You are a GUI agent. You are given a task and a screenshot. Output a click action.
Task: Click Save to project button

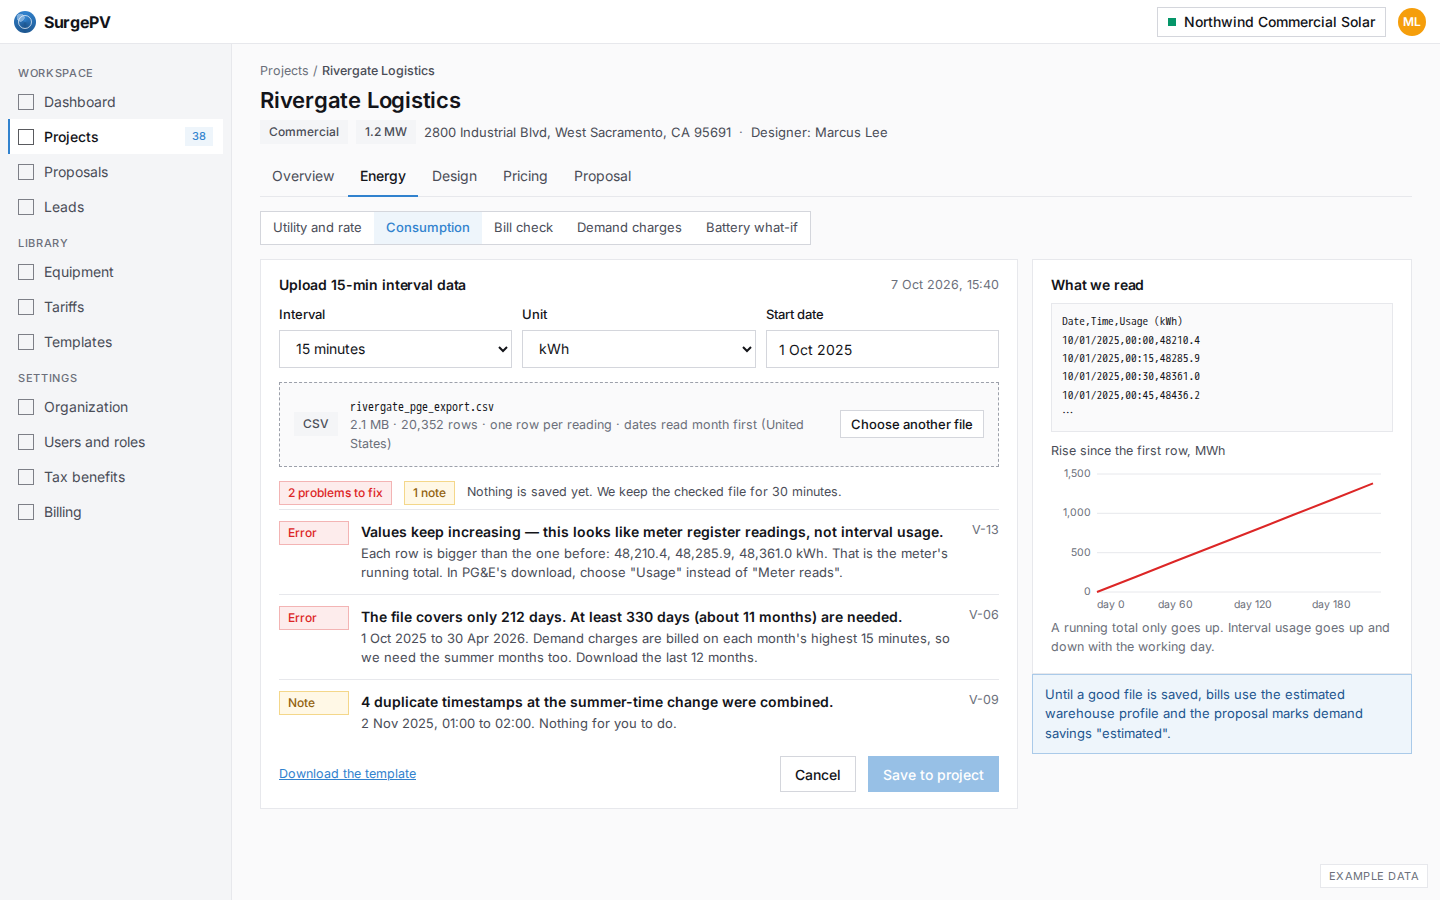pos(933,775)
